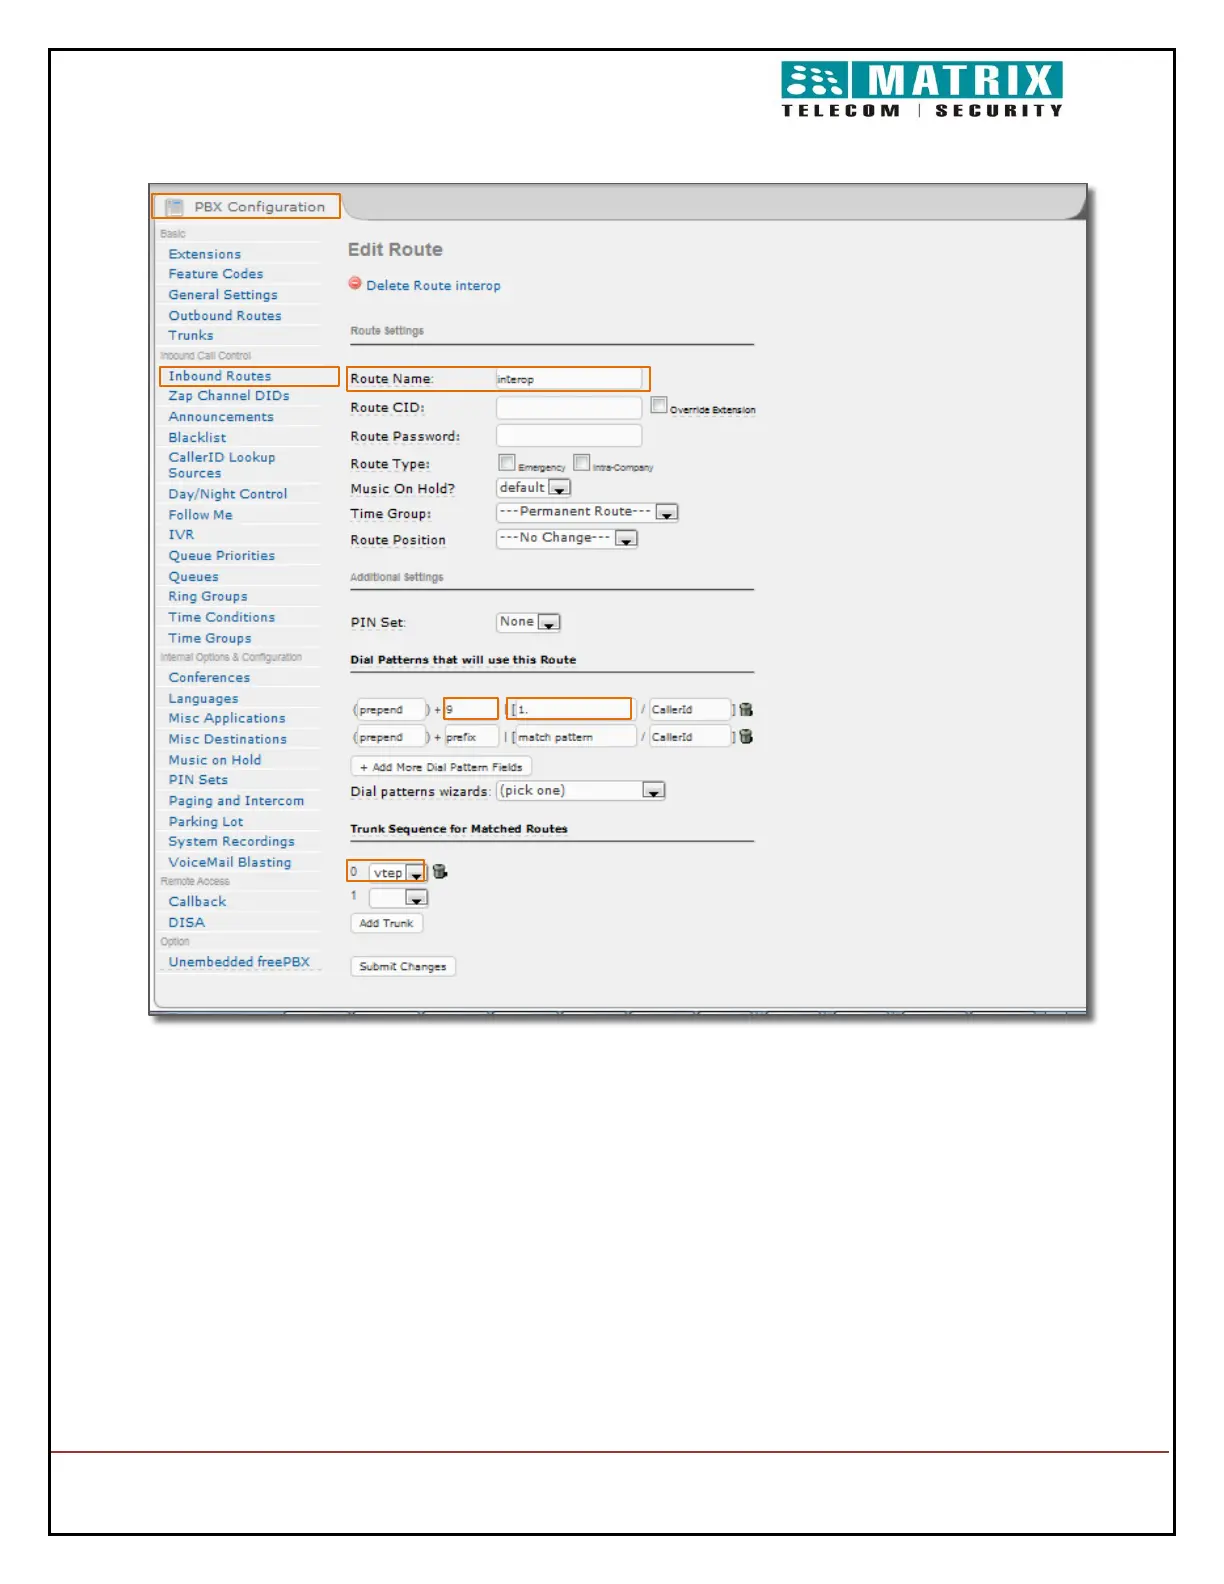The height and width of the screenshot is (1584, 1224).
Task: Enable the Intra-Company route type checkbox
Action: tap(582, 463)
